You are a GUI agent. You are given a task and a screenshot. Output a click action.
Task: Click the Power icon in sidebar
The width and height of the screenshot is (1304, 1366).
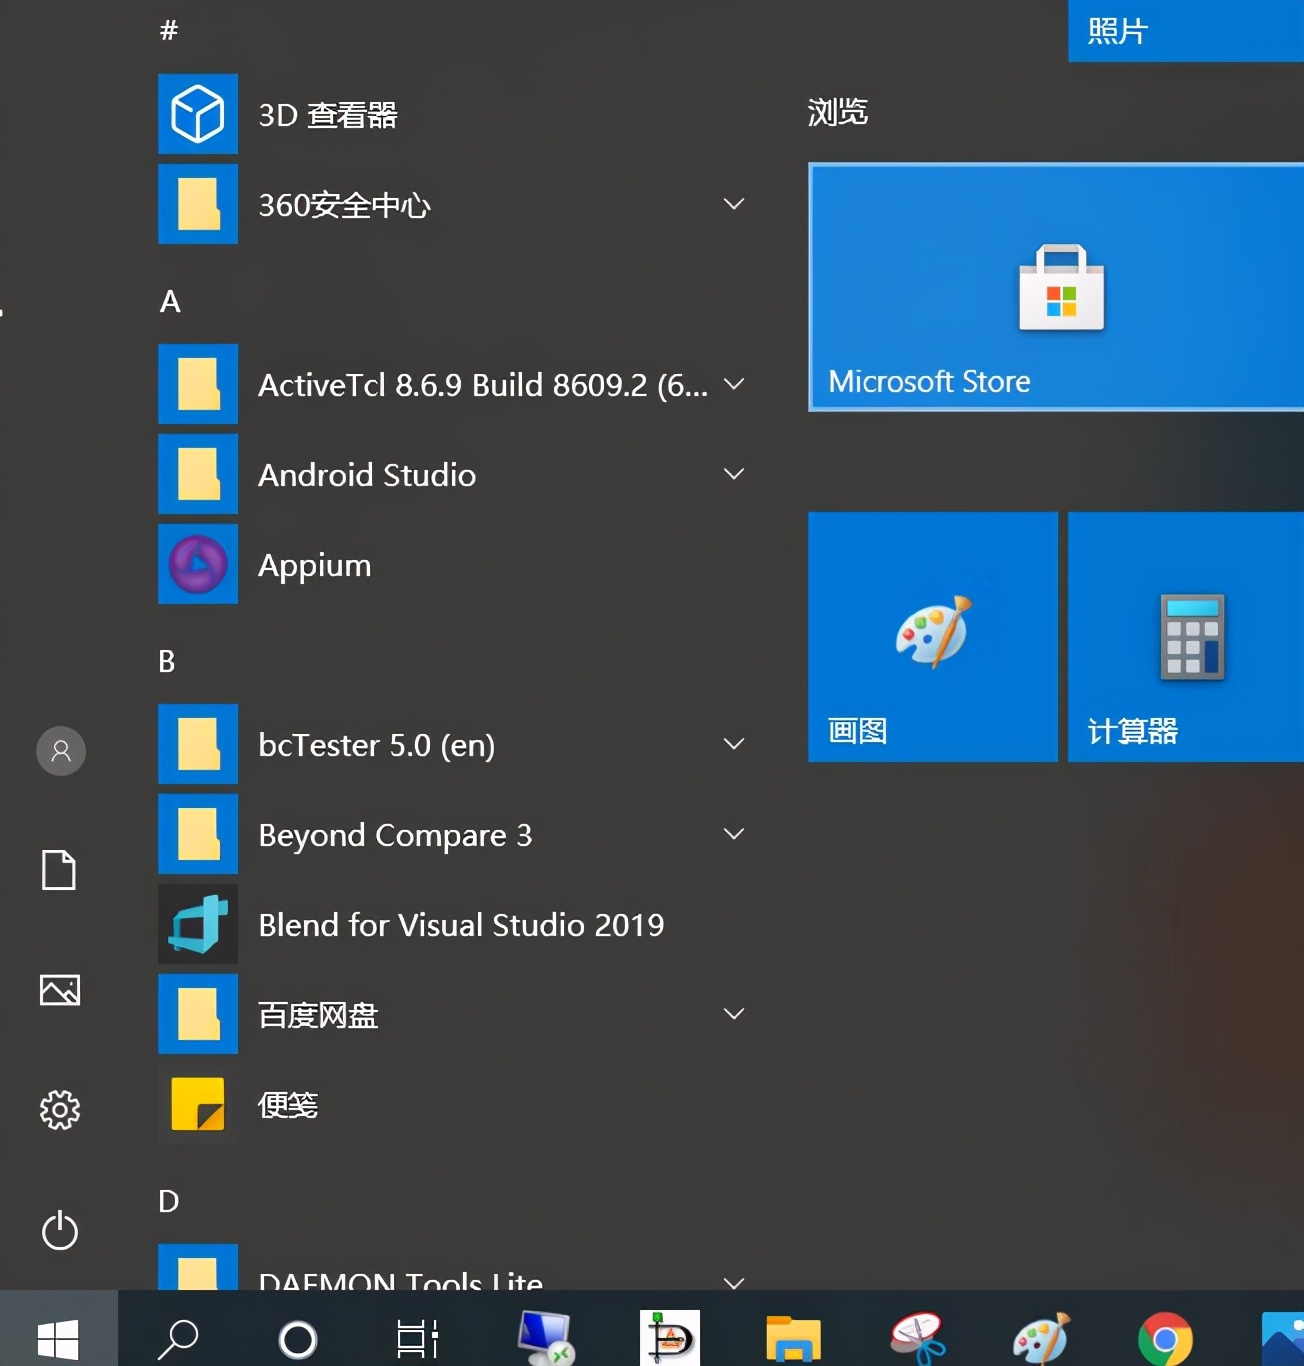(60, 1230)
